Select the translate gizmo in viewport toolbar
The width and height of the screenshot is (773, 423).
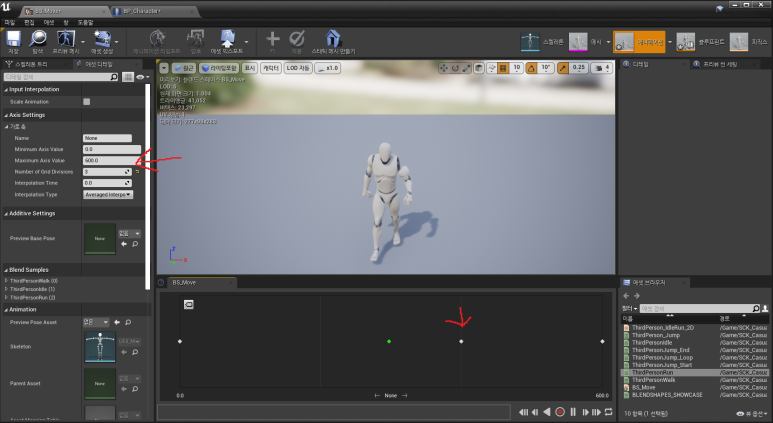pyautogui.click(x=444, y=68)
